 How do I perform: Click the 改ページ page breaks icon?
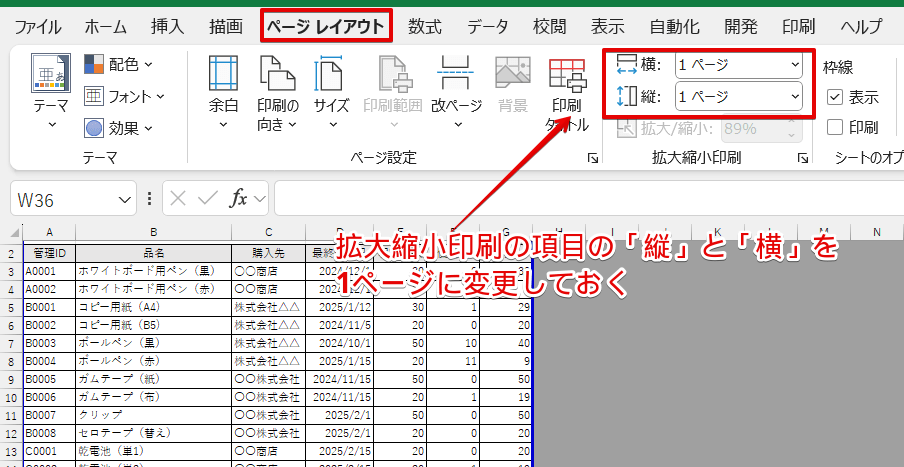(x=456, y=74)
